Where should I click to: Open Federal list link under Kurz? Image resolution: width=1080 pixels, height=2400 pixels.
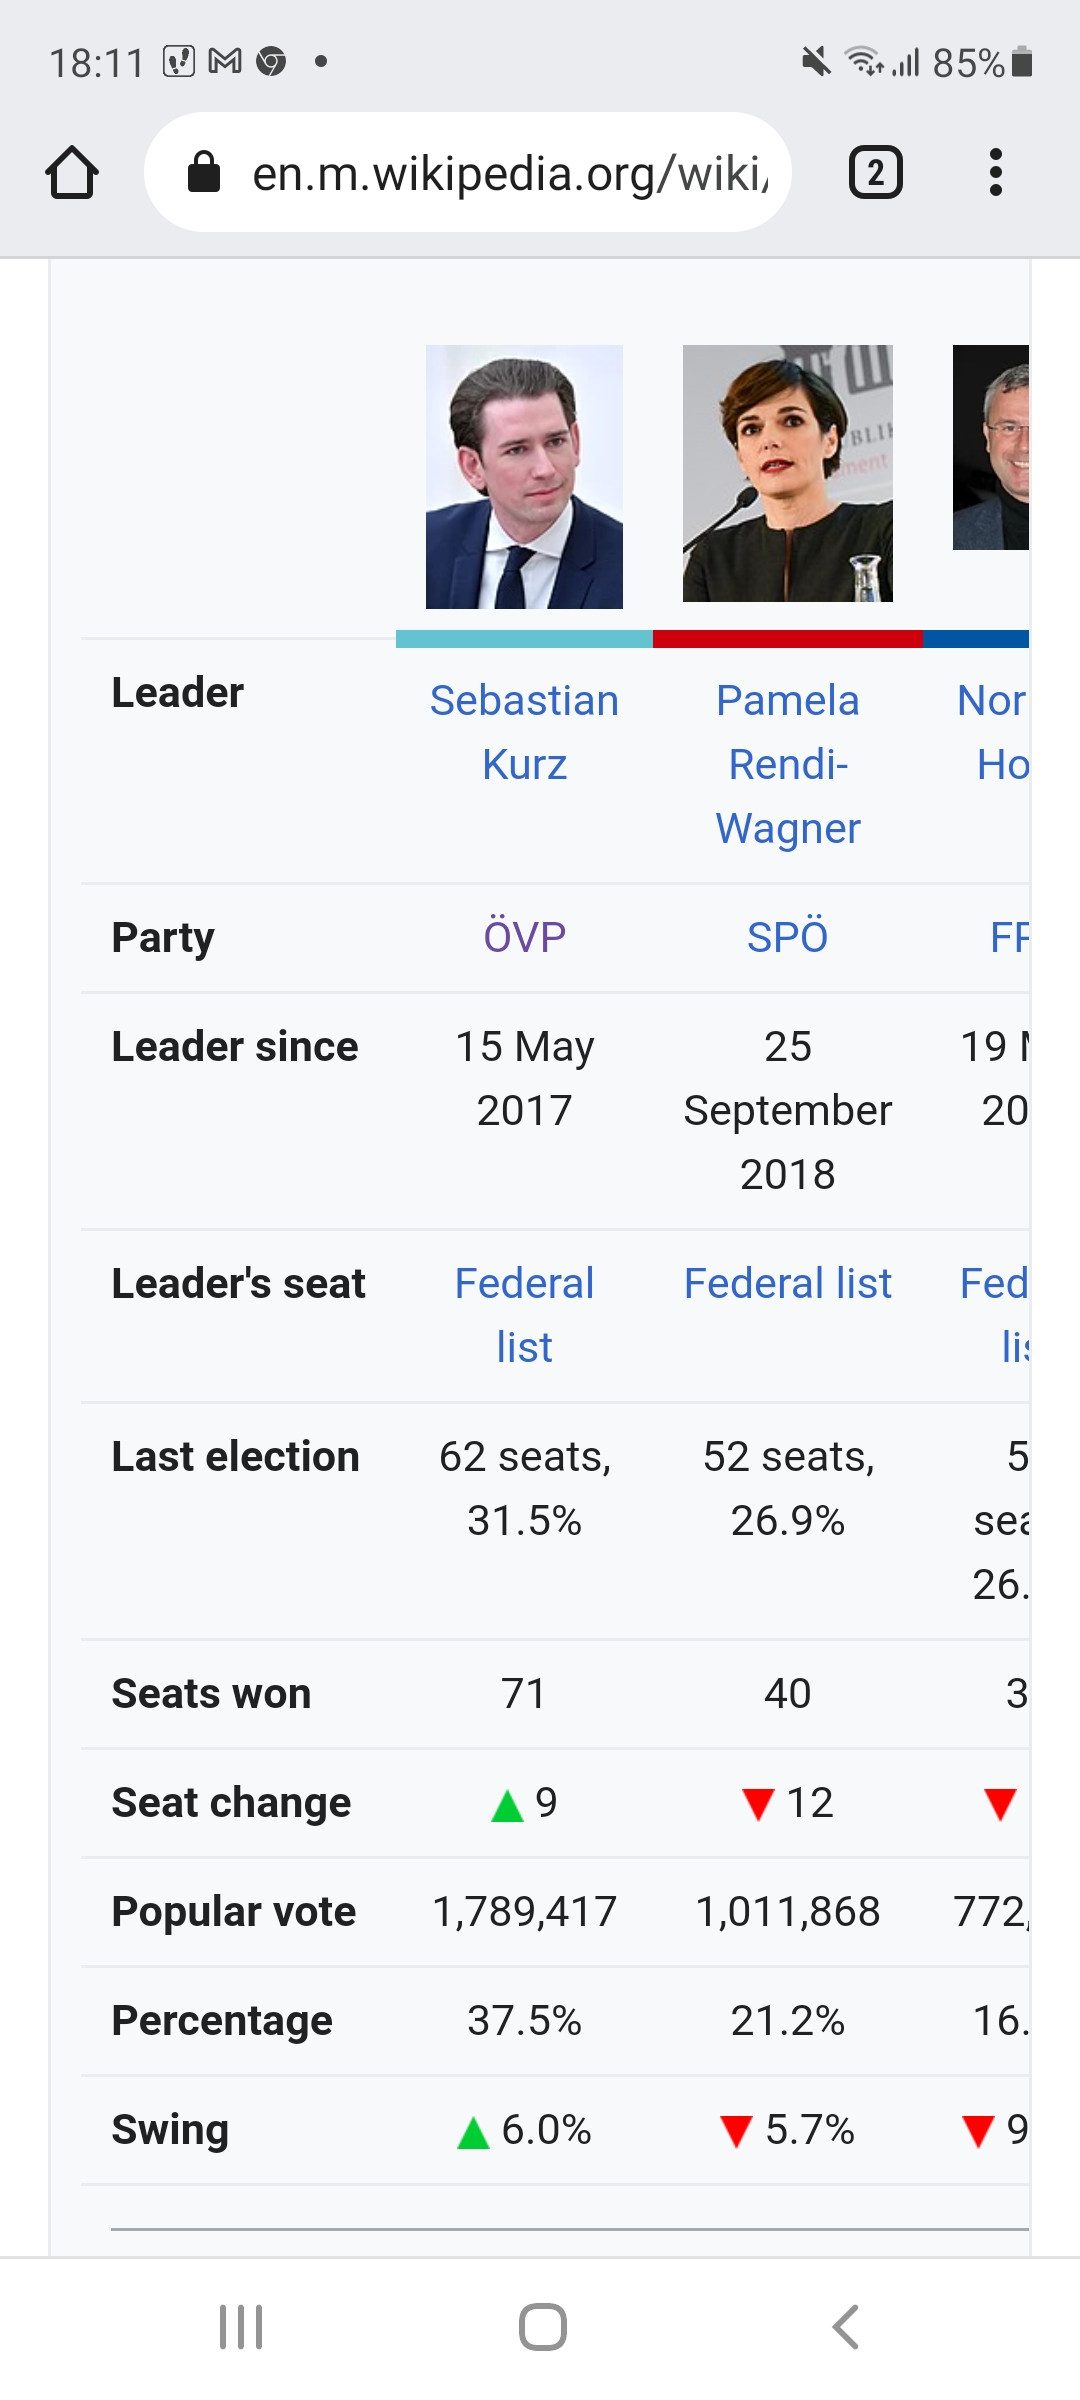click(524, 1316)
